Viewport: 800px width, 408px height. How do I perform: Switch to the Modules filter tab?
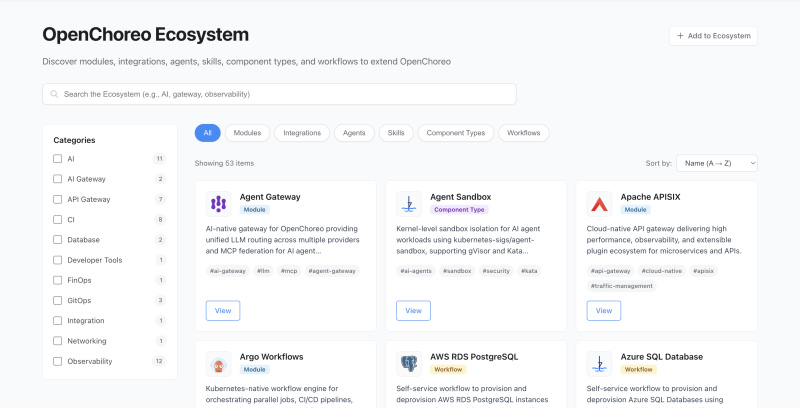pyautogui.click(x=247, y=133)
